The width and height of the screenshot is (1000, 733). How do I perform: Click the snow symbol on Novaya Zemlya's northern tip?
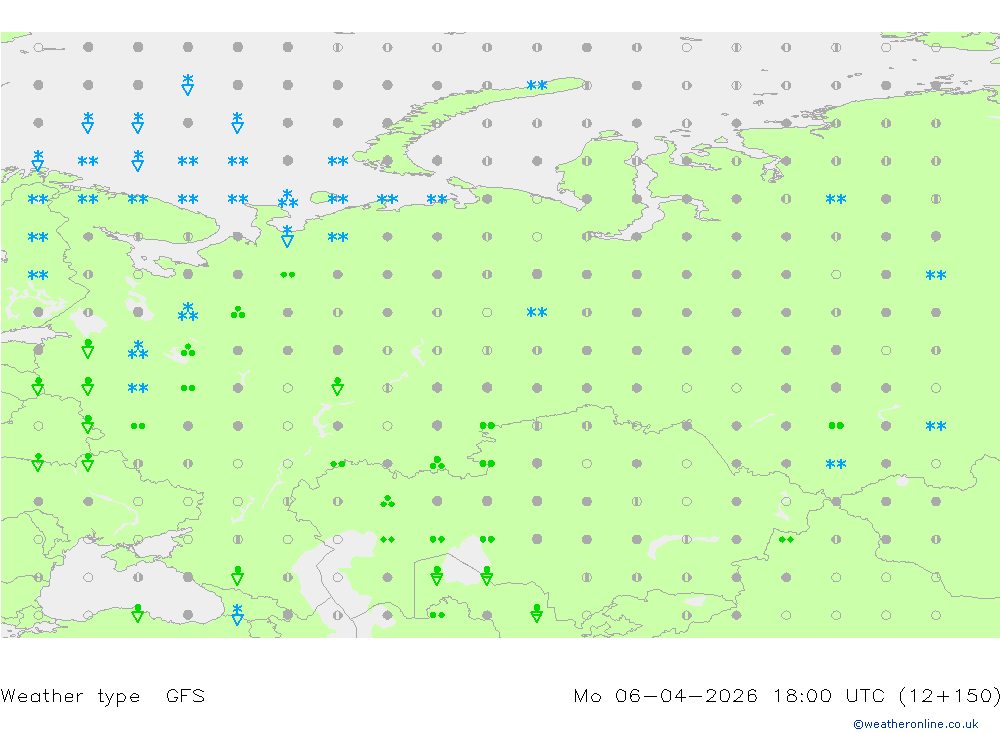click(537, 85)
